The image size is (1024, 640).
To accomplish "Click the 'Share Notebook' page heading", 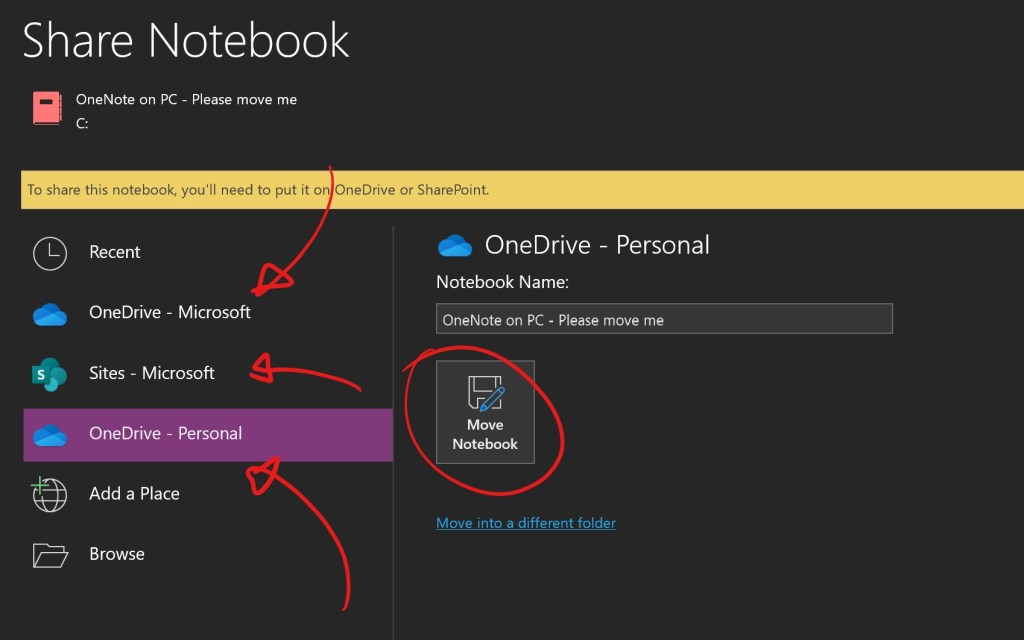I will point(186,40).
